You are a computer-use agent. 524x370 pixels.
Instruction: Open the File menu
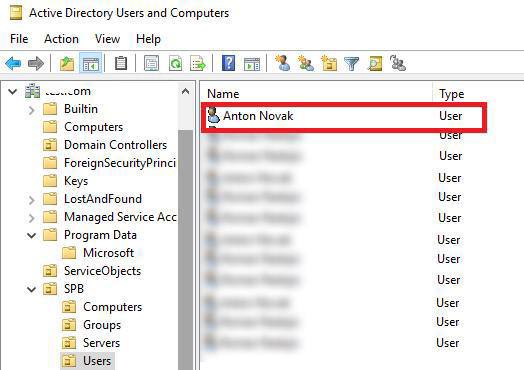pos(19,39)
